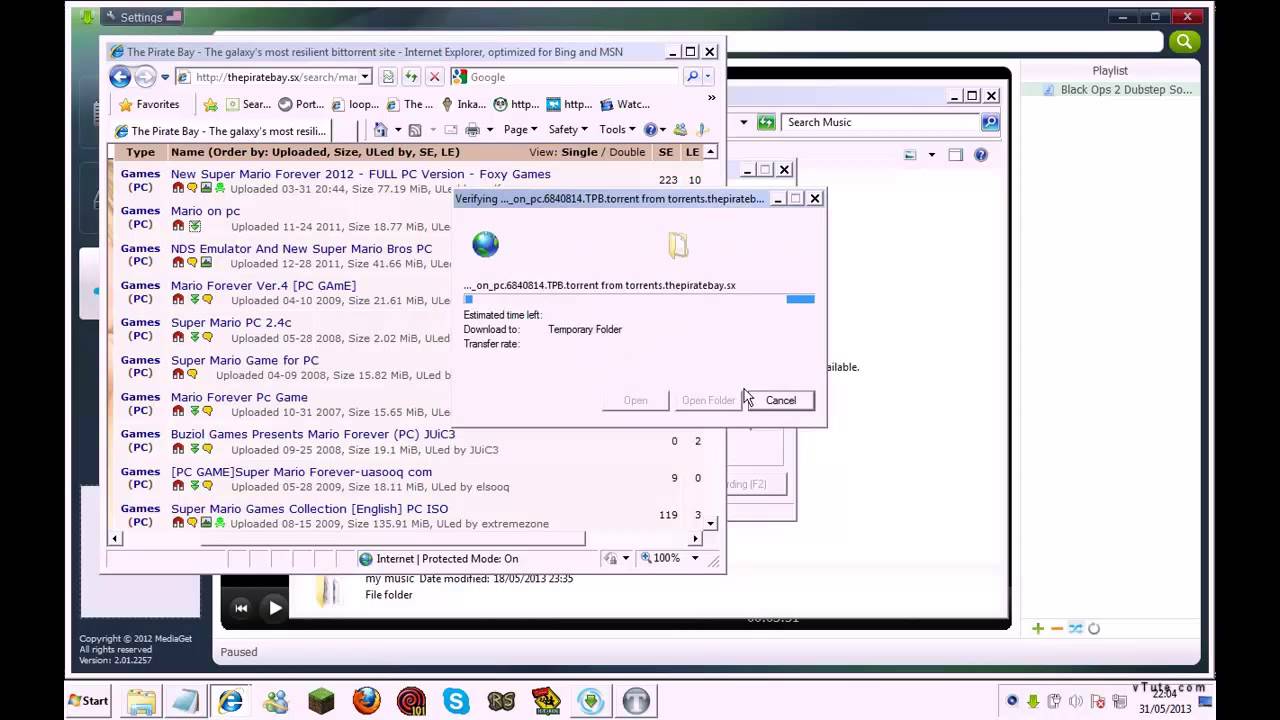Open 'Port...' favorites bar link
The width and height of the screenshot is (1280, 720).
tap(301, 104)
